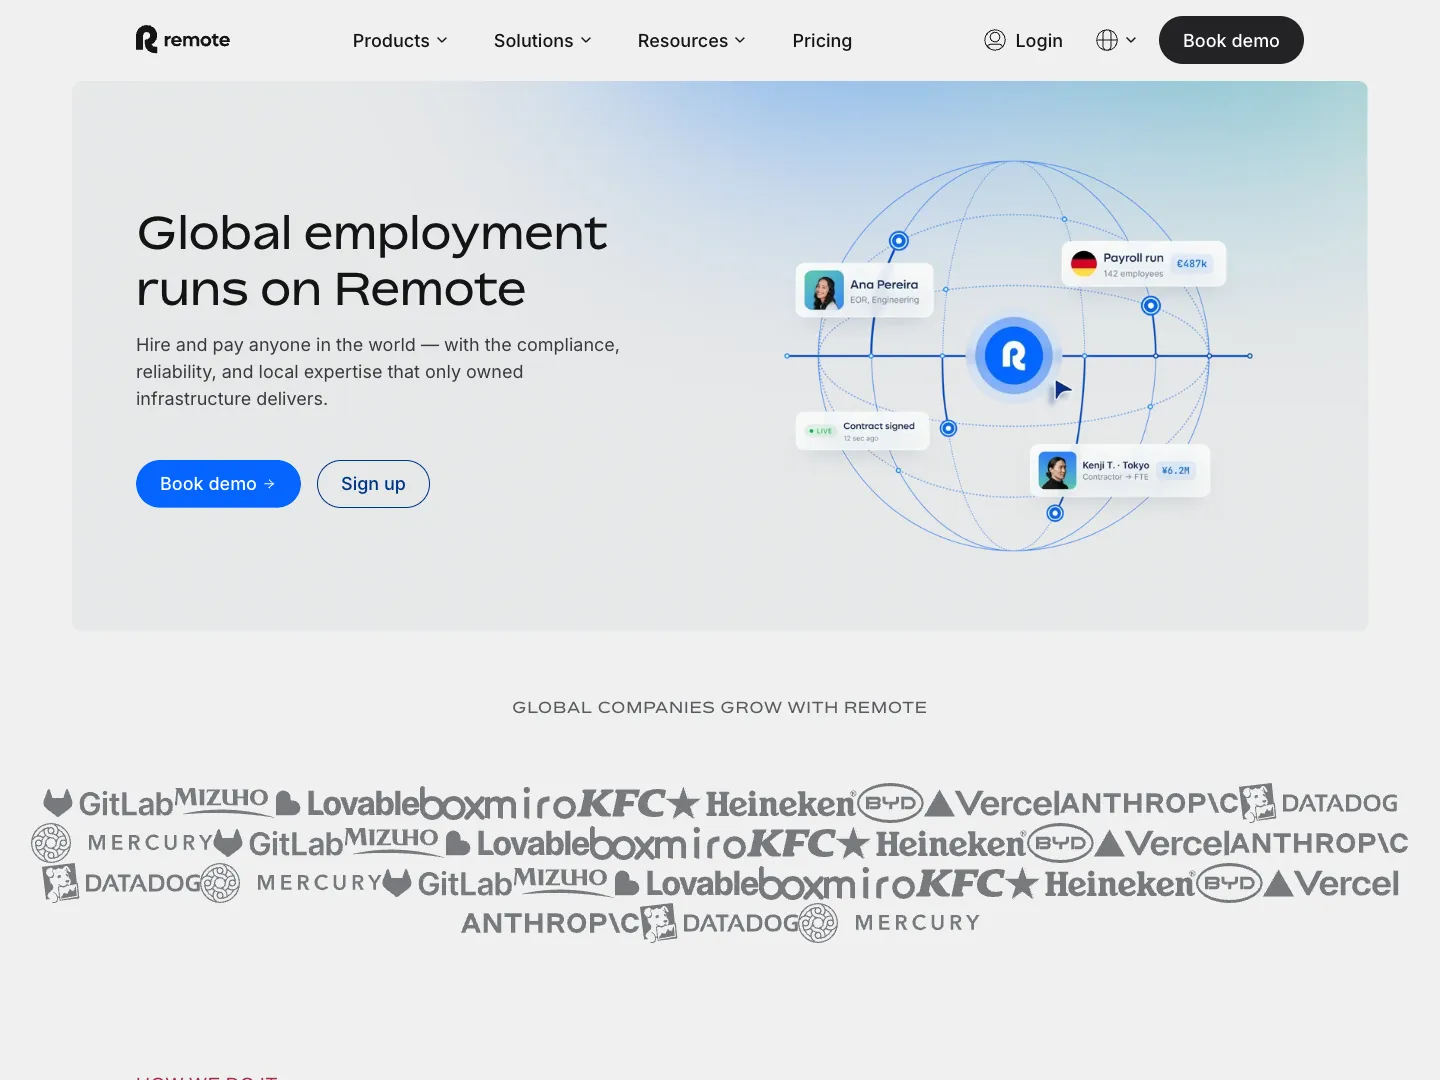Click the Contract signed live card
Screen dimensions: 1440x1080
click(x=863, y=431)
